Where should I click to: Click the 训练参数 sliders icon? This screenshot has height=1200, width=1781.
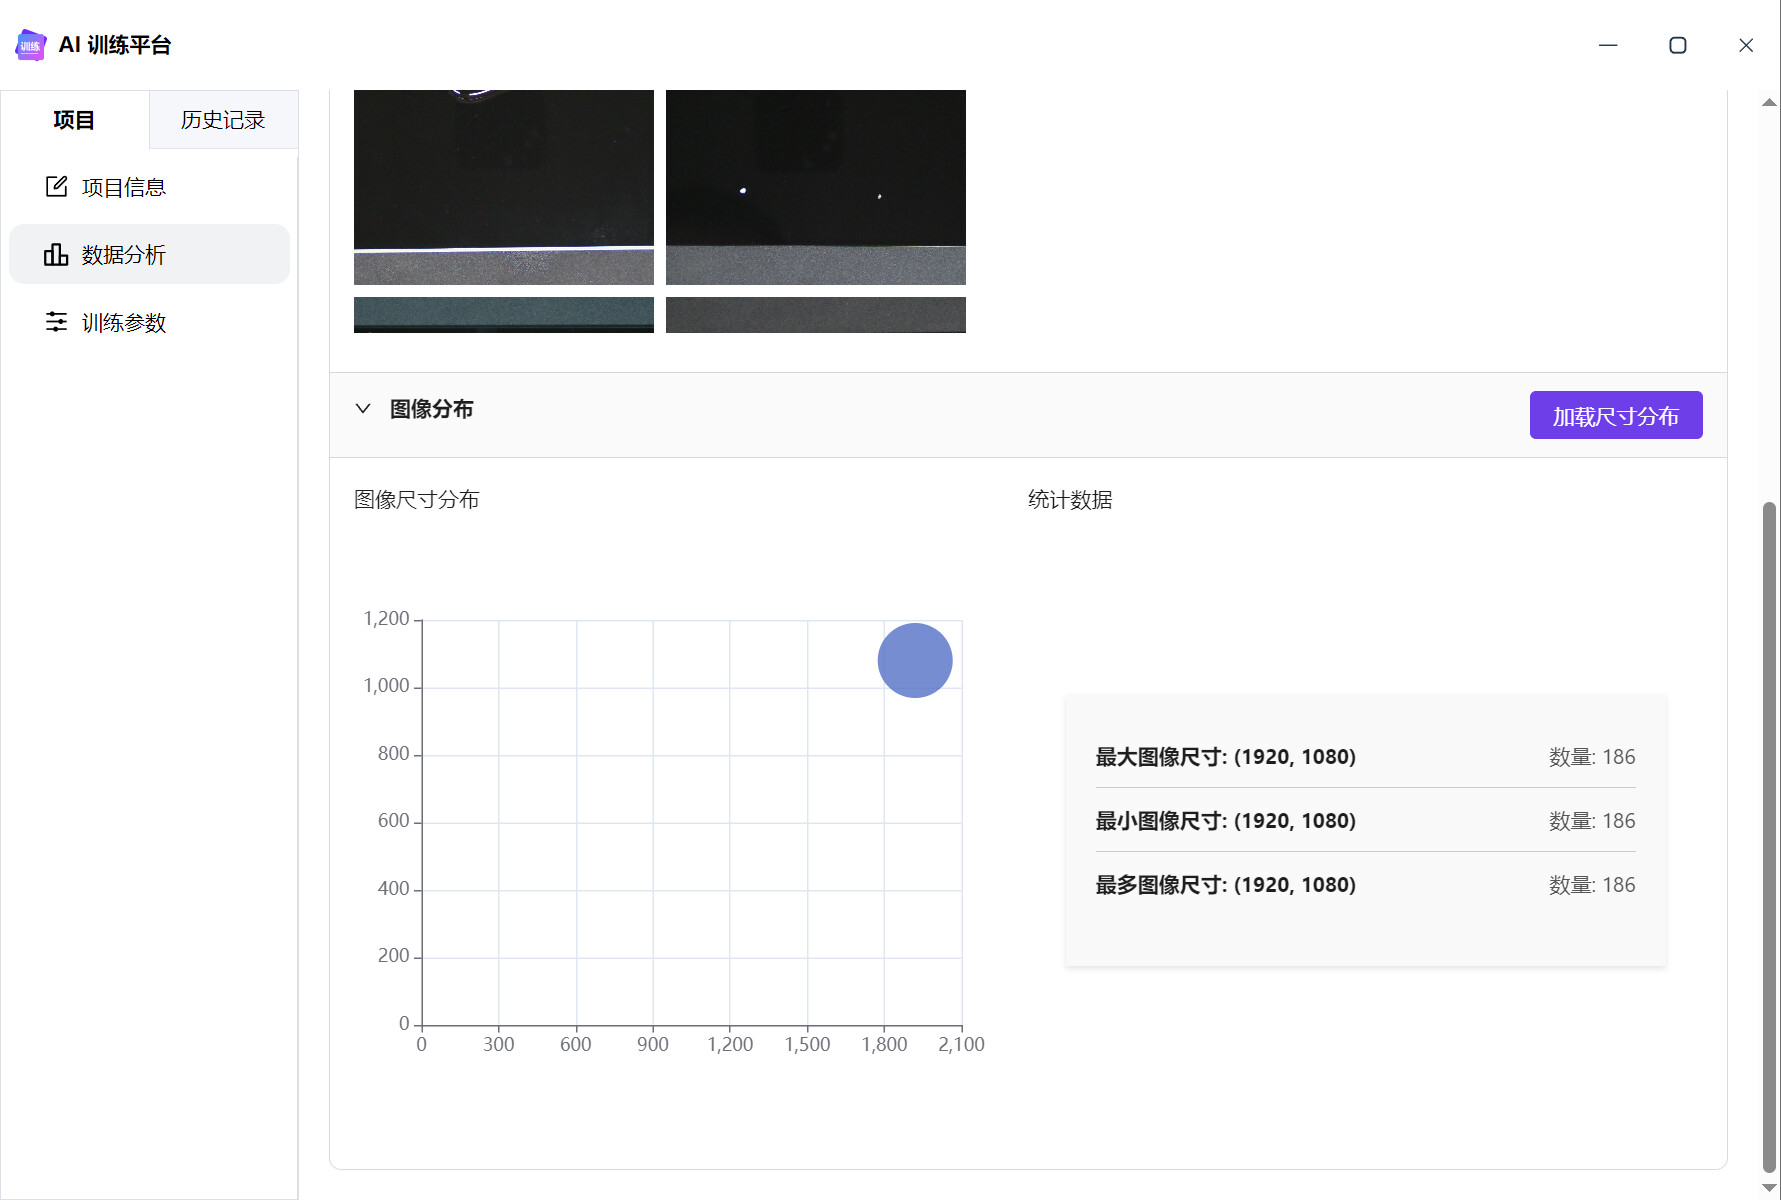[56, 322]
